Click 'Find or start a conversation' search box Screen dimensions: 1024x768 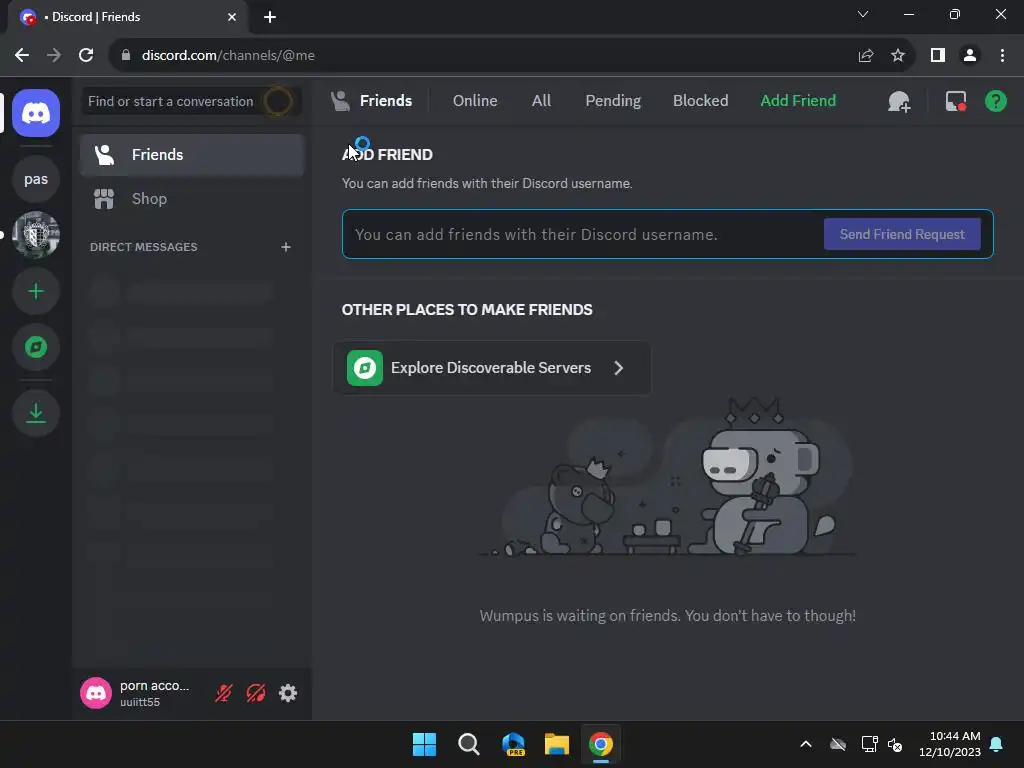pos(191,101)
